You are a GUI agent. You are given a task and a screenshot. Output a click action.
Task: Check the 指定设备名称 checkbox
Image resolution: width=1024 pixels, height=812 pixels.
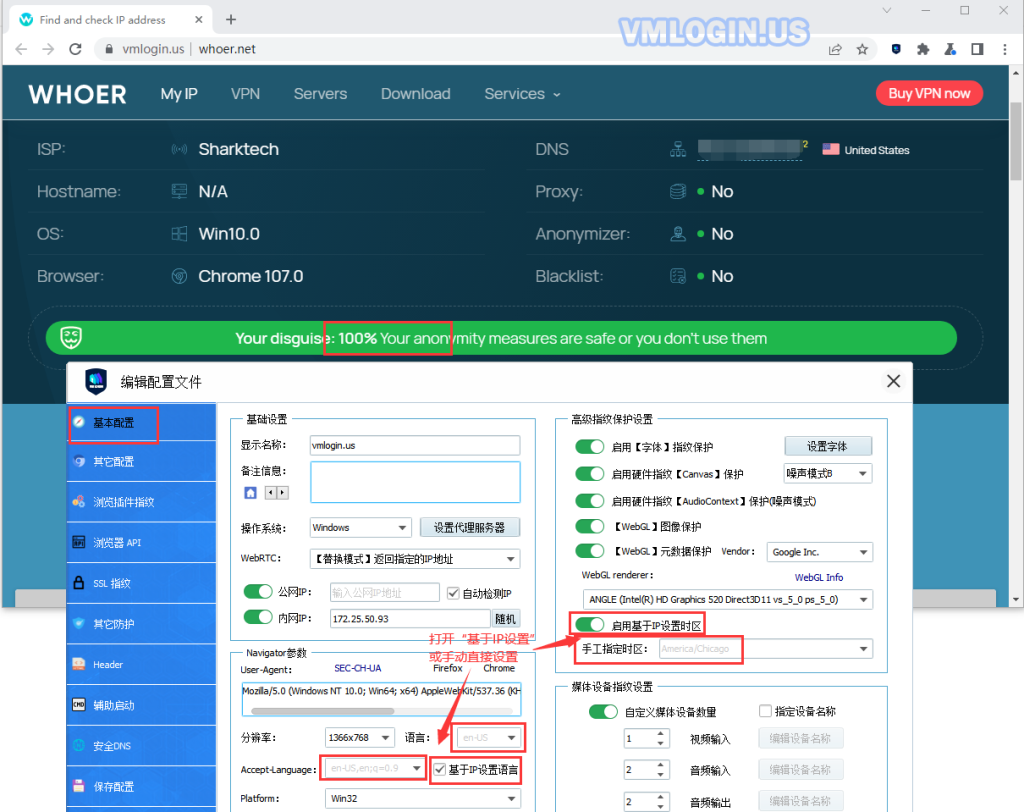coord(765,711)
